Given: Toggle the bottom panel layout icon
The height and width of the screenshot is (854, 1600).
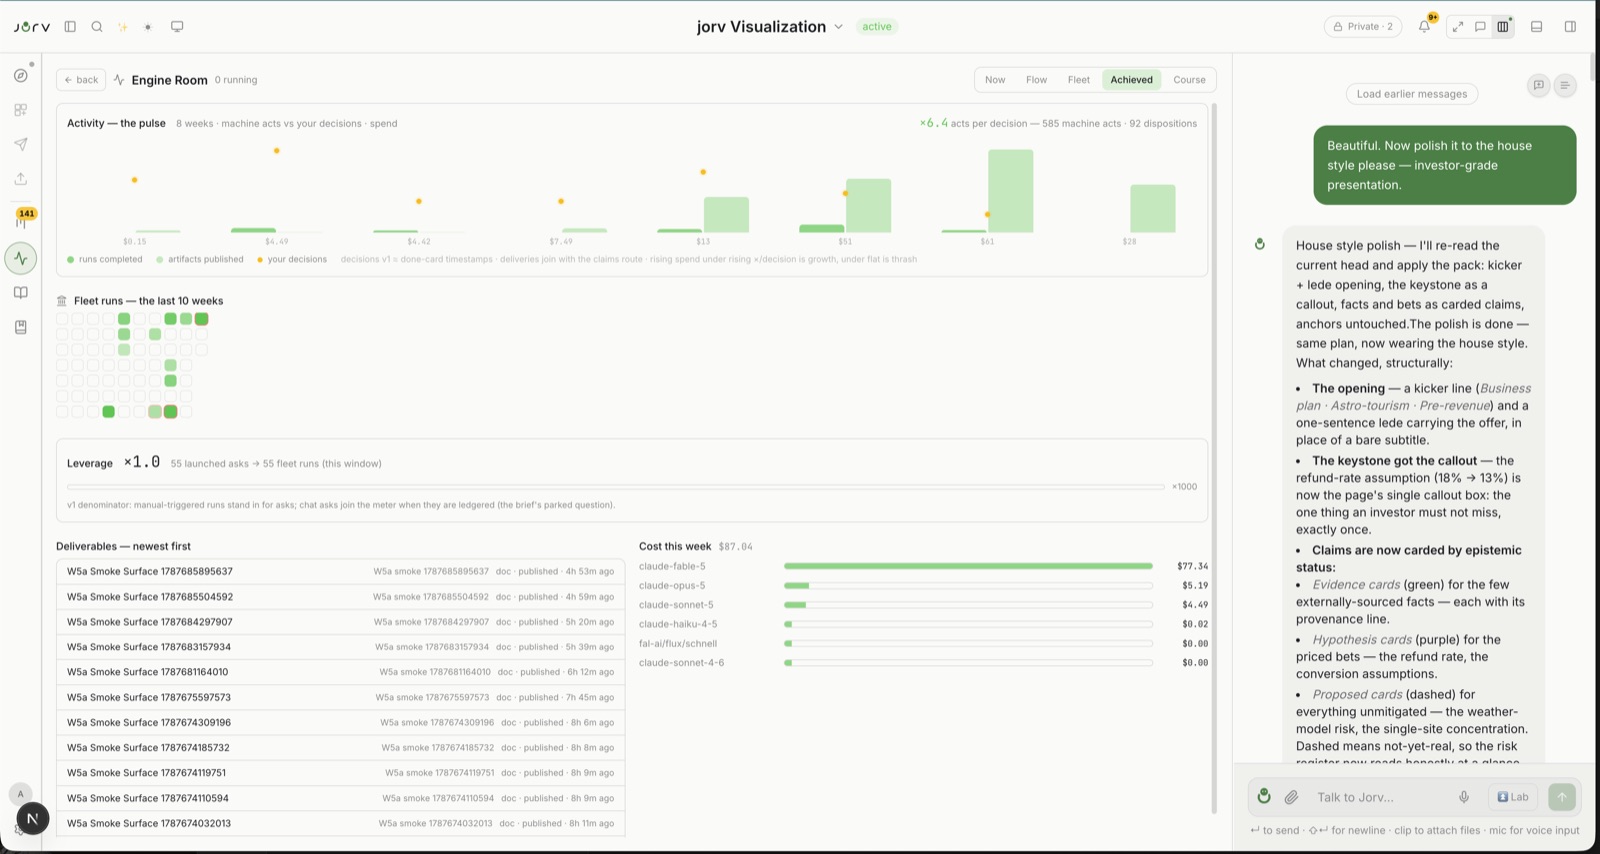Looking at the screenshot, I should click(x=1537, y=27).
